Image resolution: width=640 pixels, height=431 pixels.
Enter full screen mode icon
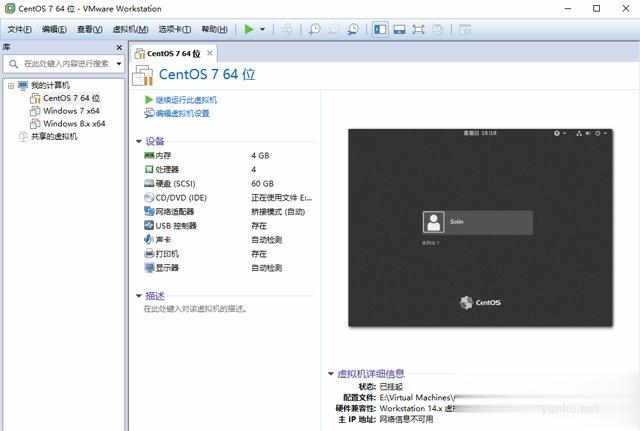(x=418, y=29)
